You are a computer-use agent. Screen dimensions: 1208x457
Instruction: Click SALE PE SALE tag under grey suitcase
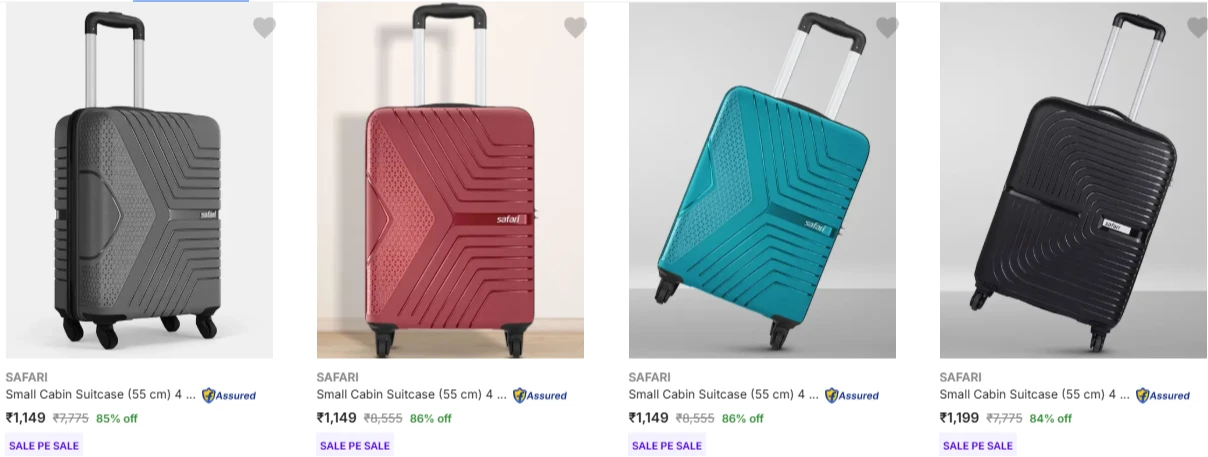pos(44,445)
